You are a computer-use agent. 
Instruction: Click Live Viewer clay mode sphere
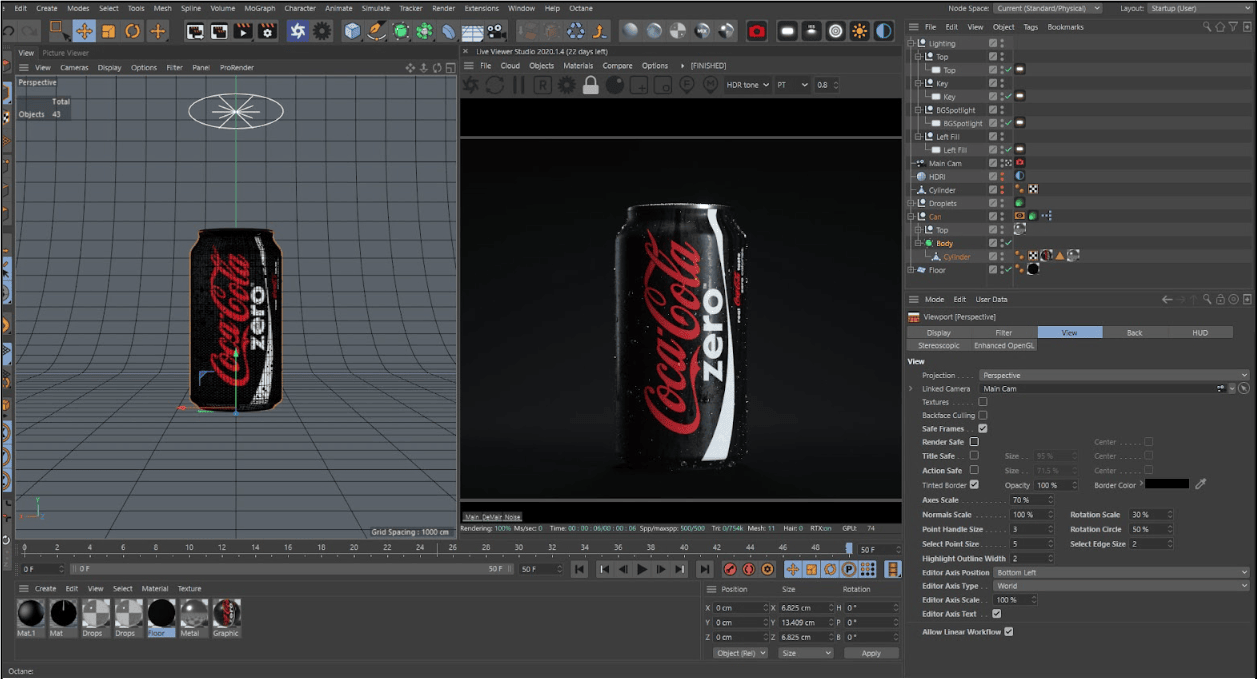[x=615, y=85]
